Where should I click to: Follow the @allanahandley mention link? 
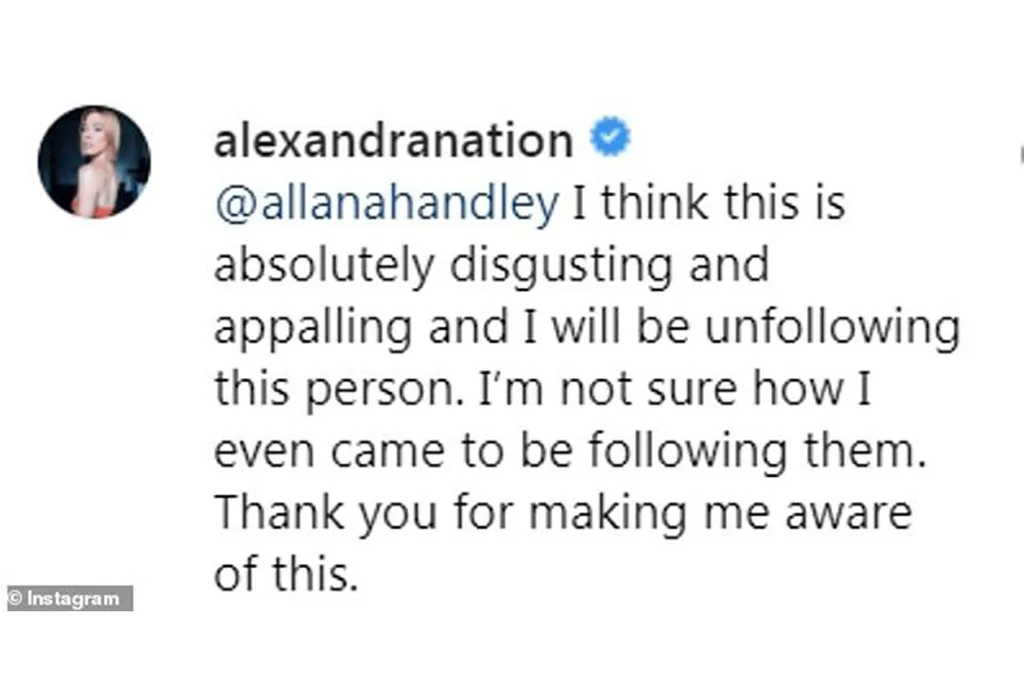coord(386,204)
